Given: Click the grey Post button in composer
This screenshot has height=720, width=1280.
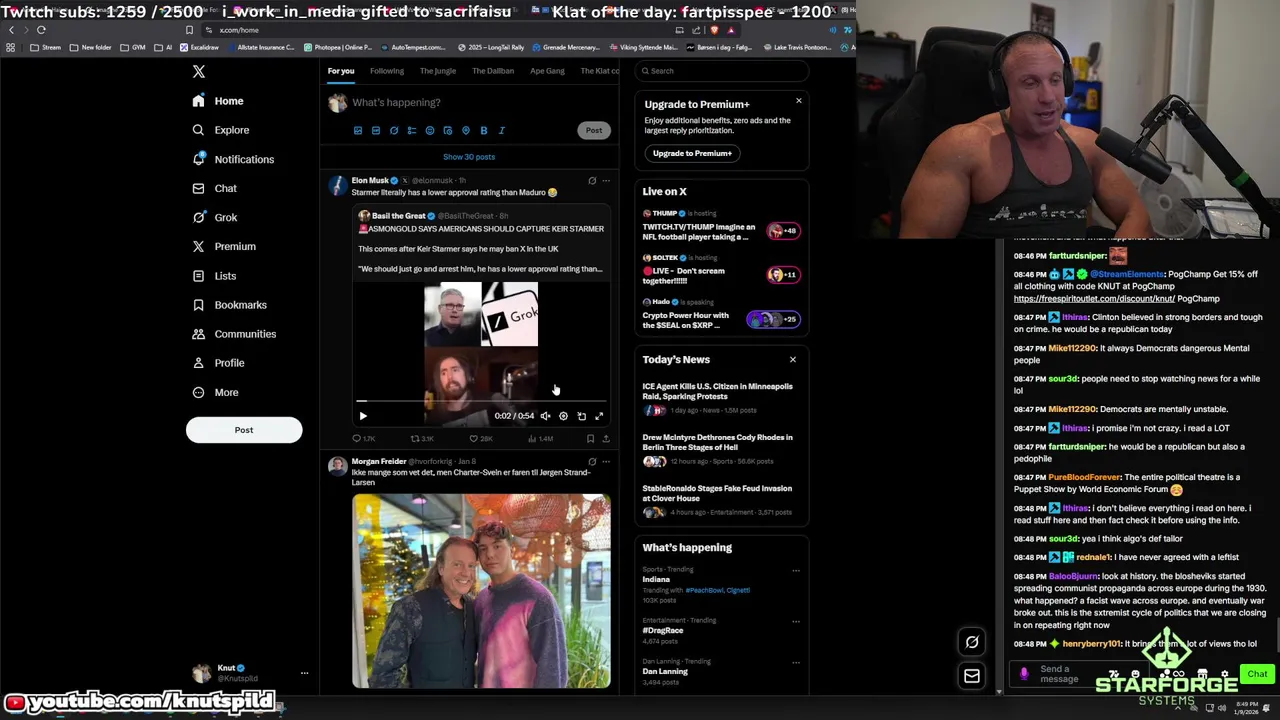Looking at the screenshot, I should click(x=594, y=130).
